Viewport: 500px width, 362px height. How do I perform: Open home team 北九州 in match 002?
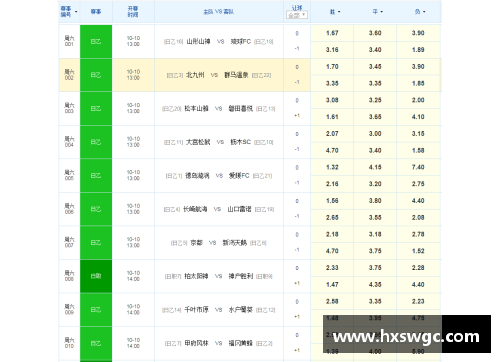click(x=195, y=75)
